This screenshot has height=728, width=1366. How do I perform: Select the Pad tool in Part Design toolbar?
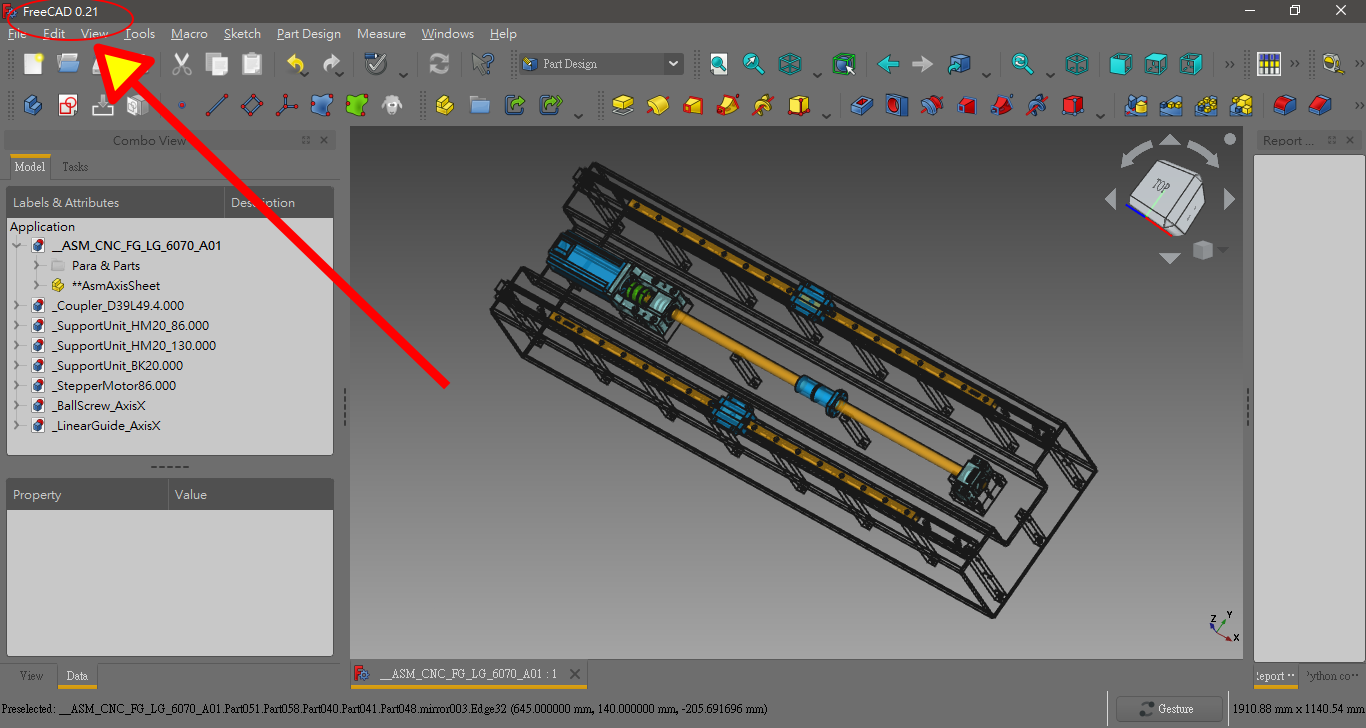coord(623,105)
